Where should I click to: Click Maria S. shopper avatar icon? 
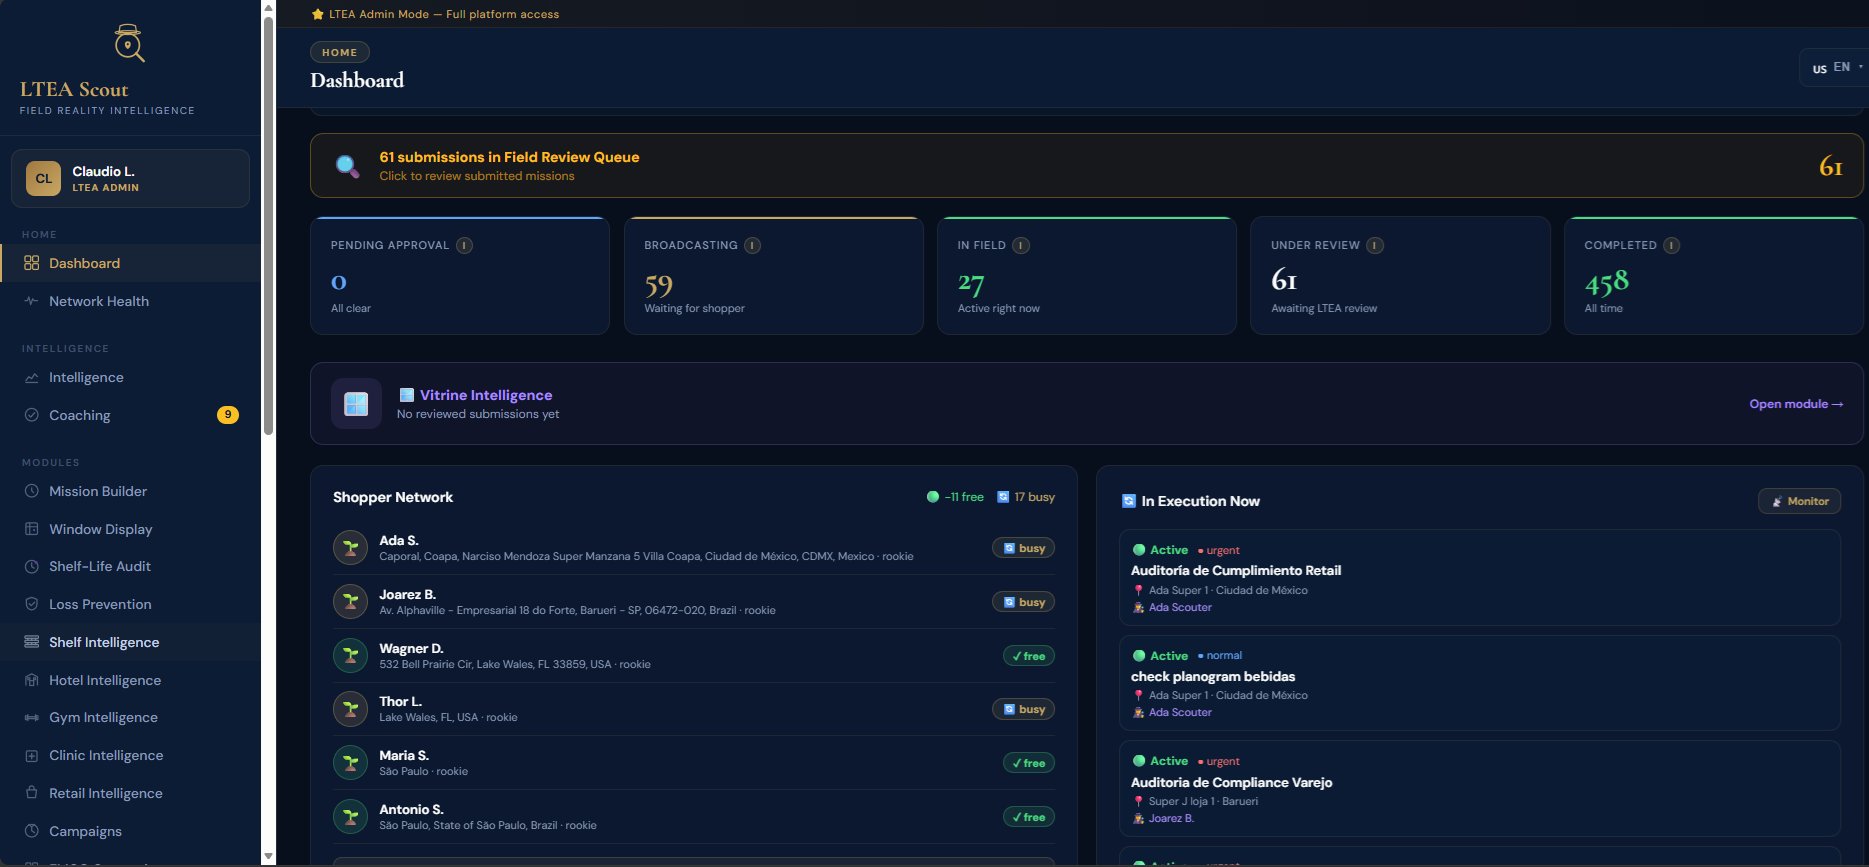(x=350, y=763)
